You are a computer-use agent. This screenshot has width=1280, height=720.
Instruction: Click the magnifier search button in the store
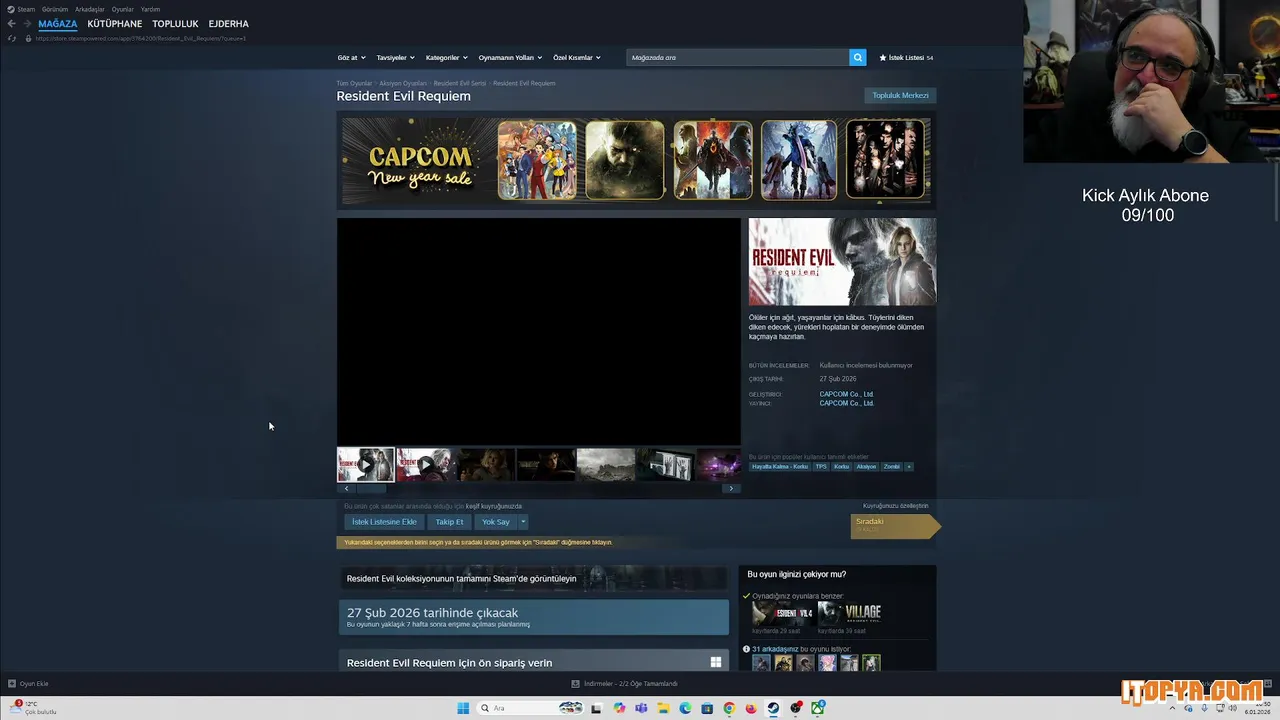(857, 57)
